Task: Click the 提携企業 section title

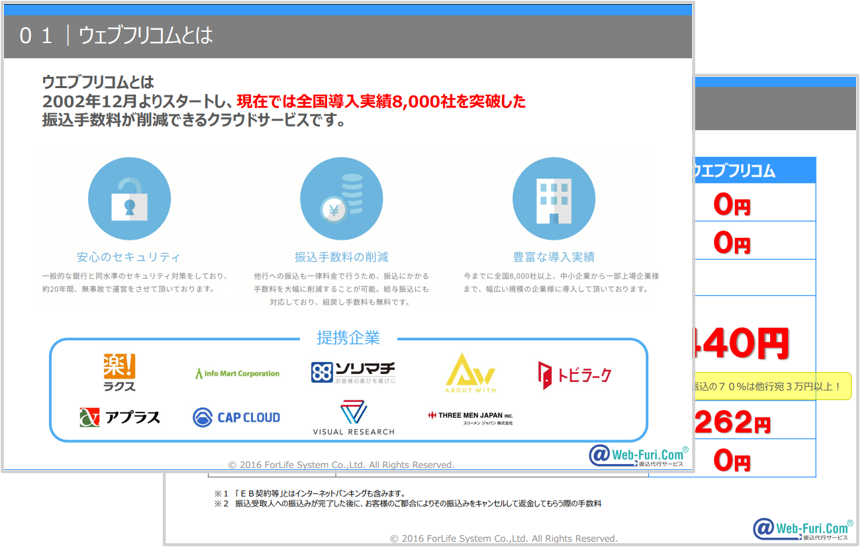Action: (348, 338)
